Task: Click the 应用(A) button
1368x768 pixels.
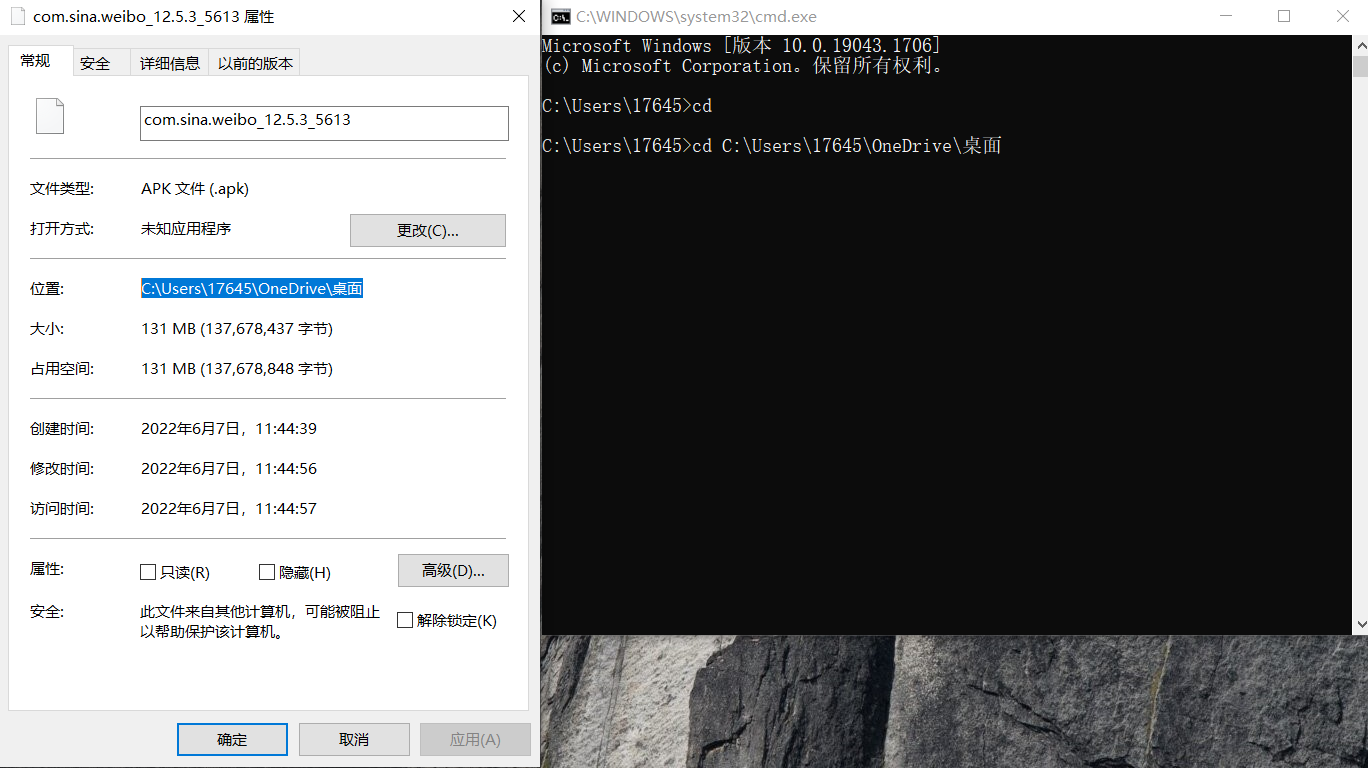Action: (x=475, y=739)
